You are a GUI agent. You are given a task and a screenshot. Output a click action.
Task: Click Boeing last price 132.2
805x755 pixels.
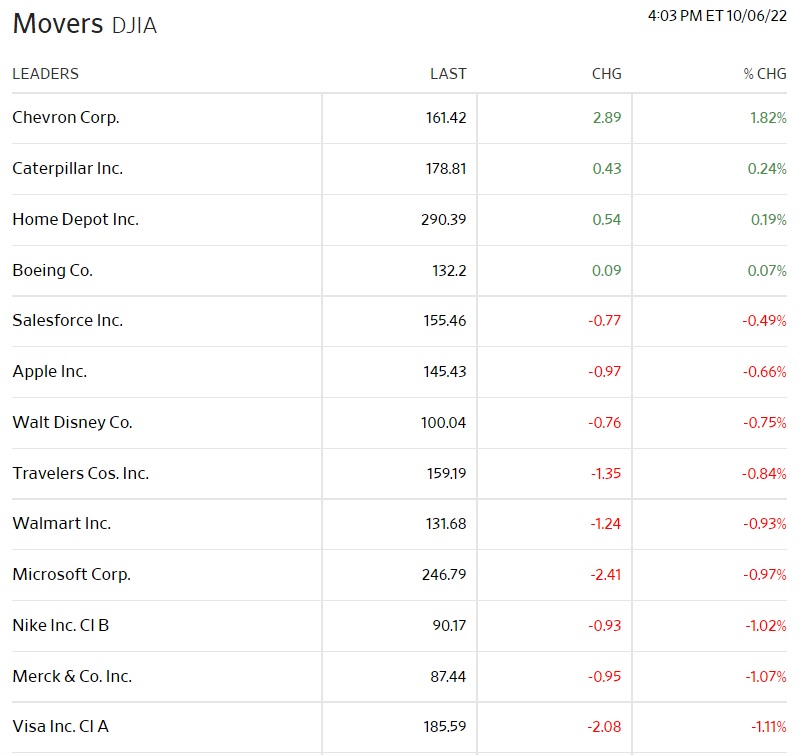(449, 270)
